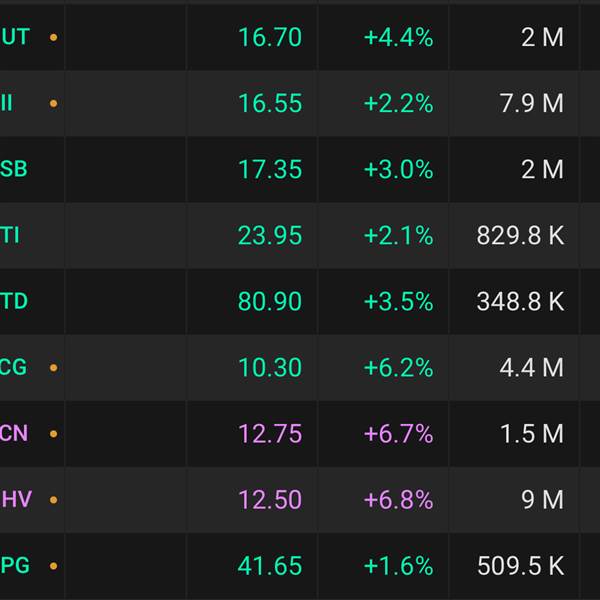Click the 829.8 K volume cell

pos(520,236)
